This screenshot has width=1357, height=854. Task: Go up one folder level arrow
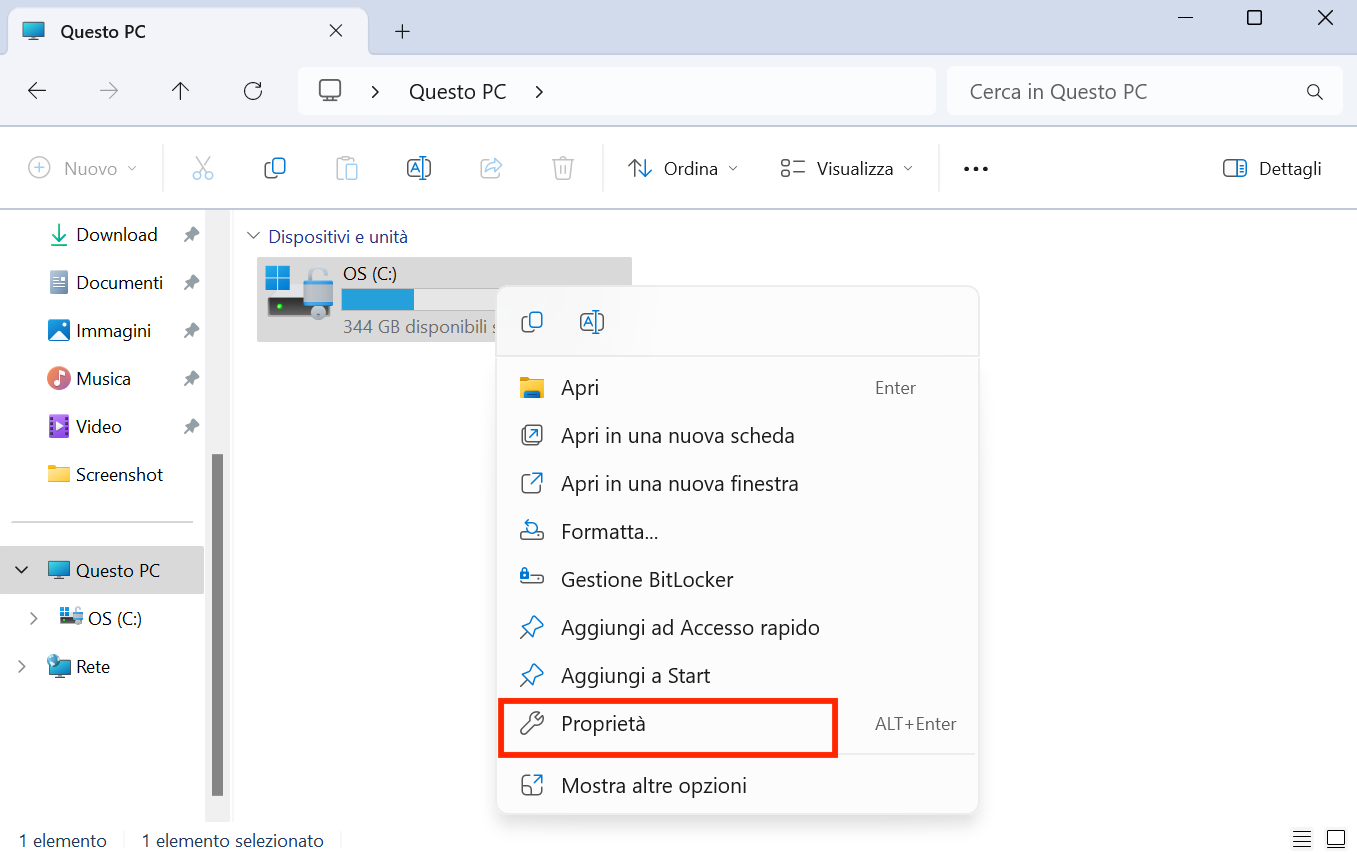click(x=180, y=91)
